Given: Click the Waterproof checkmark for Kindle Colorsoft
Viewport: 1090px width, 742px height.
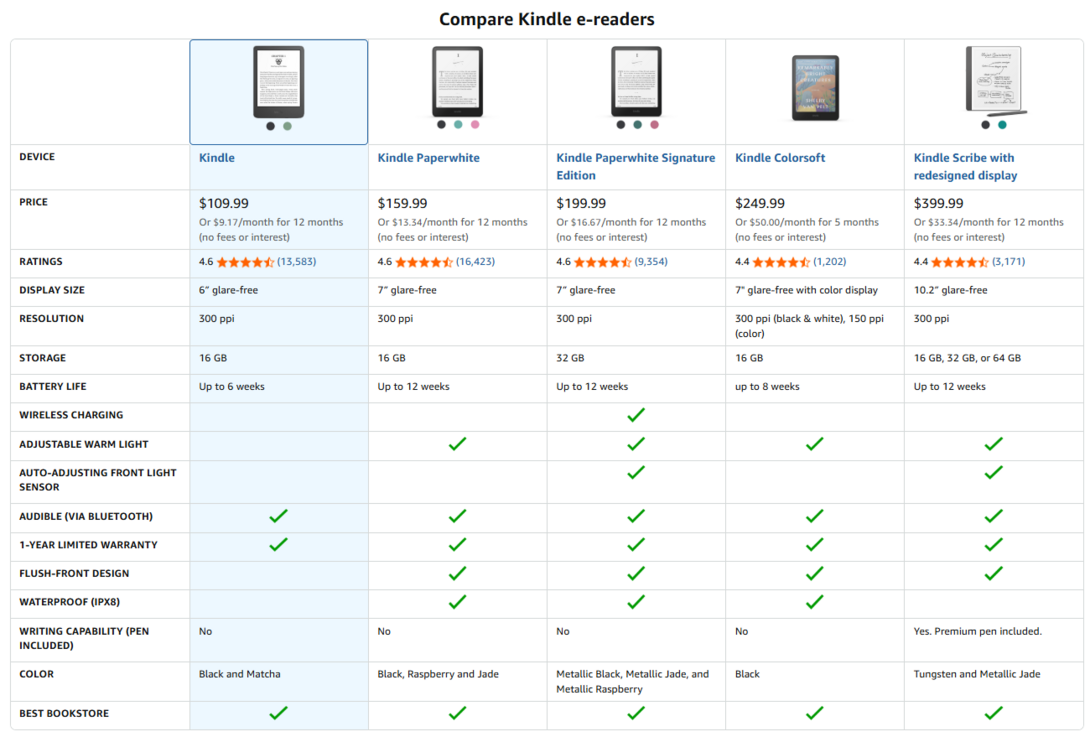Looking at the screenshot, I should click(x=814, y=602).
